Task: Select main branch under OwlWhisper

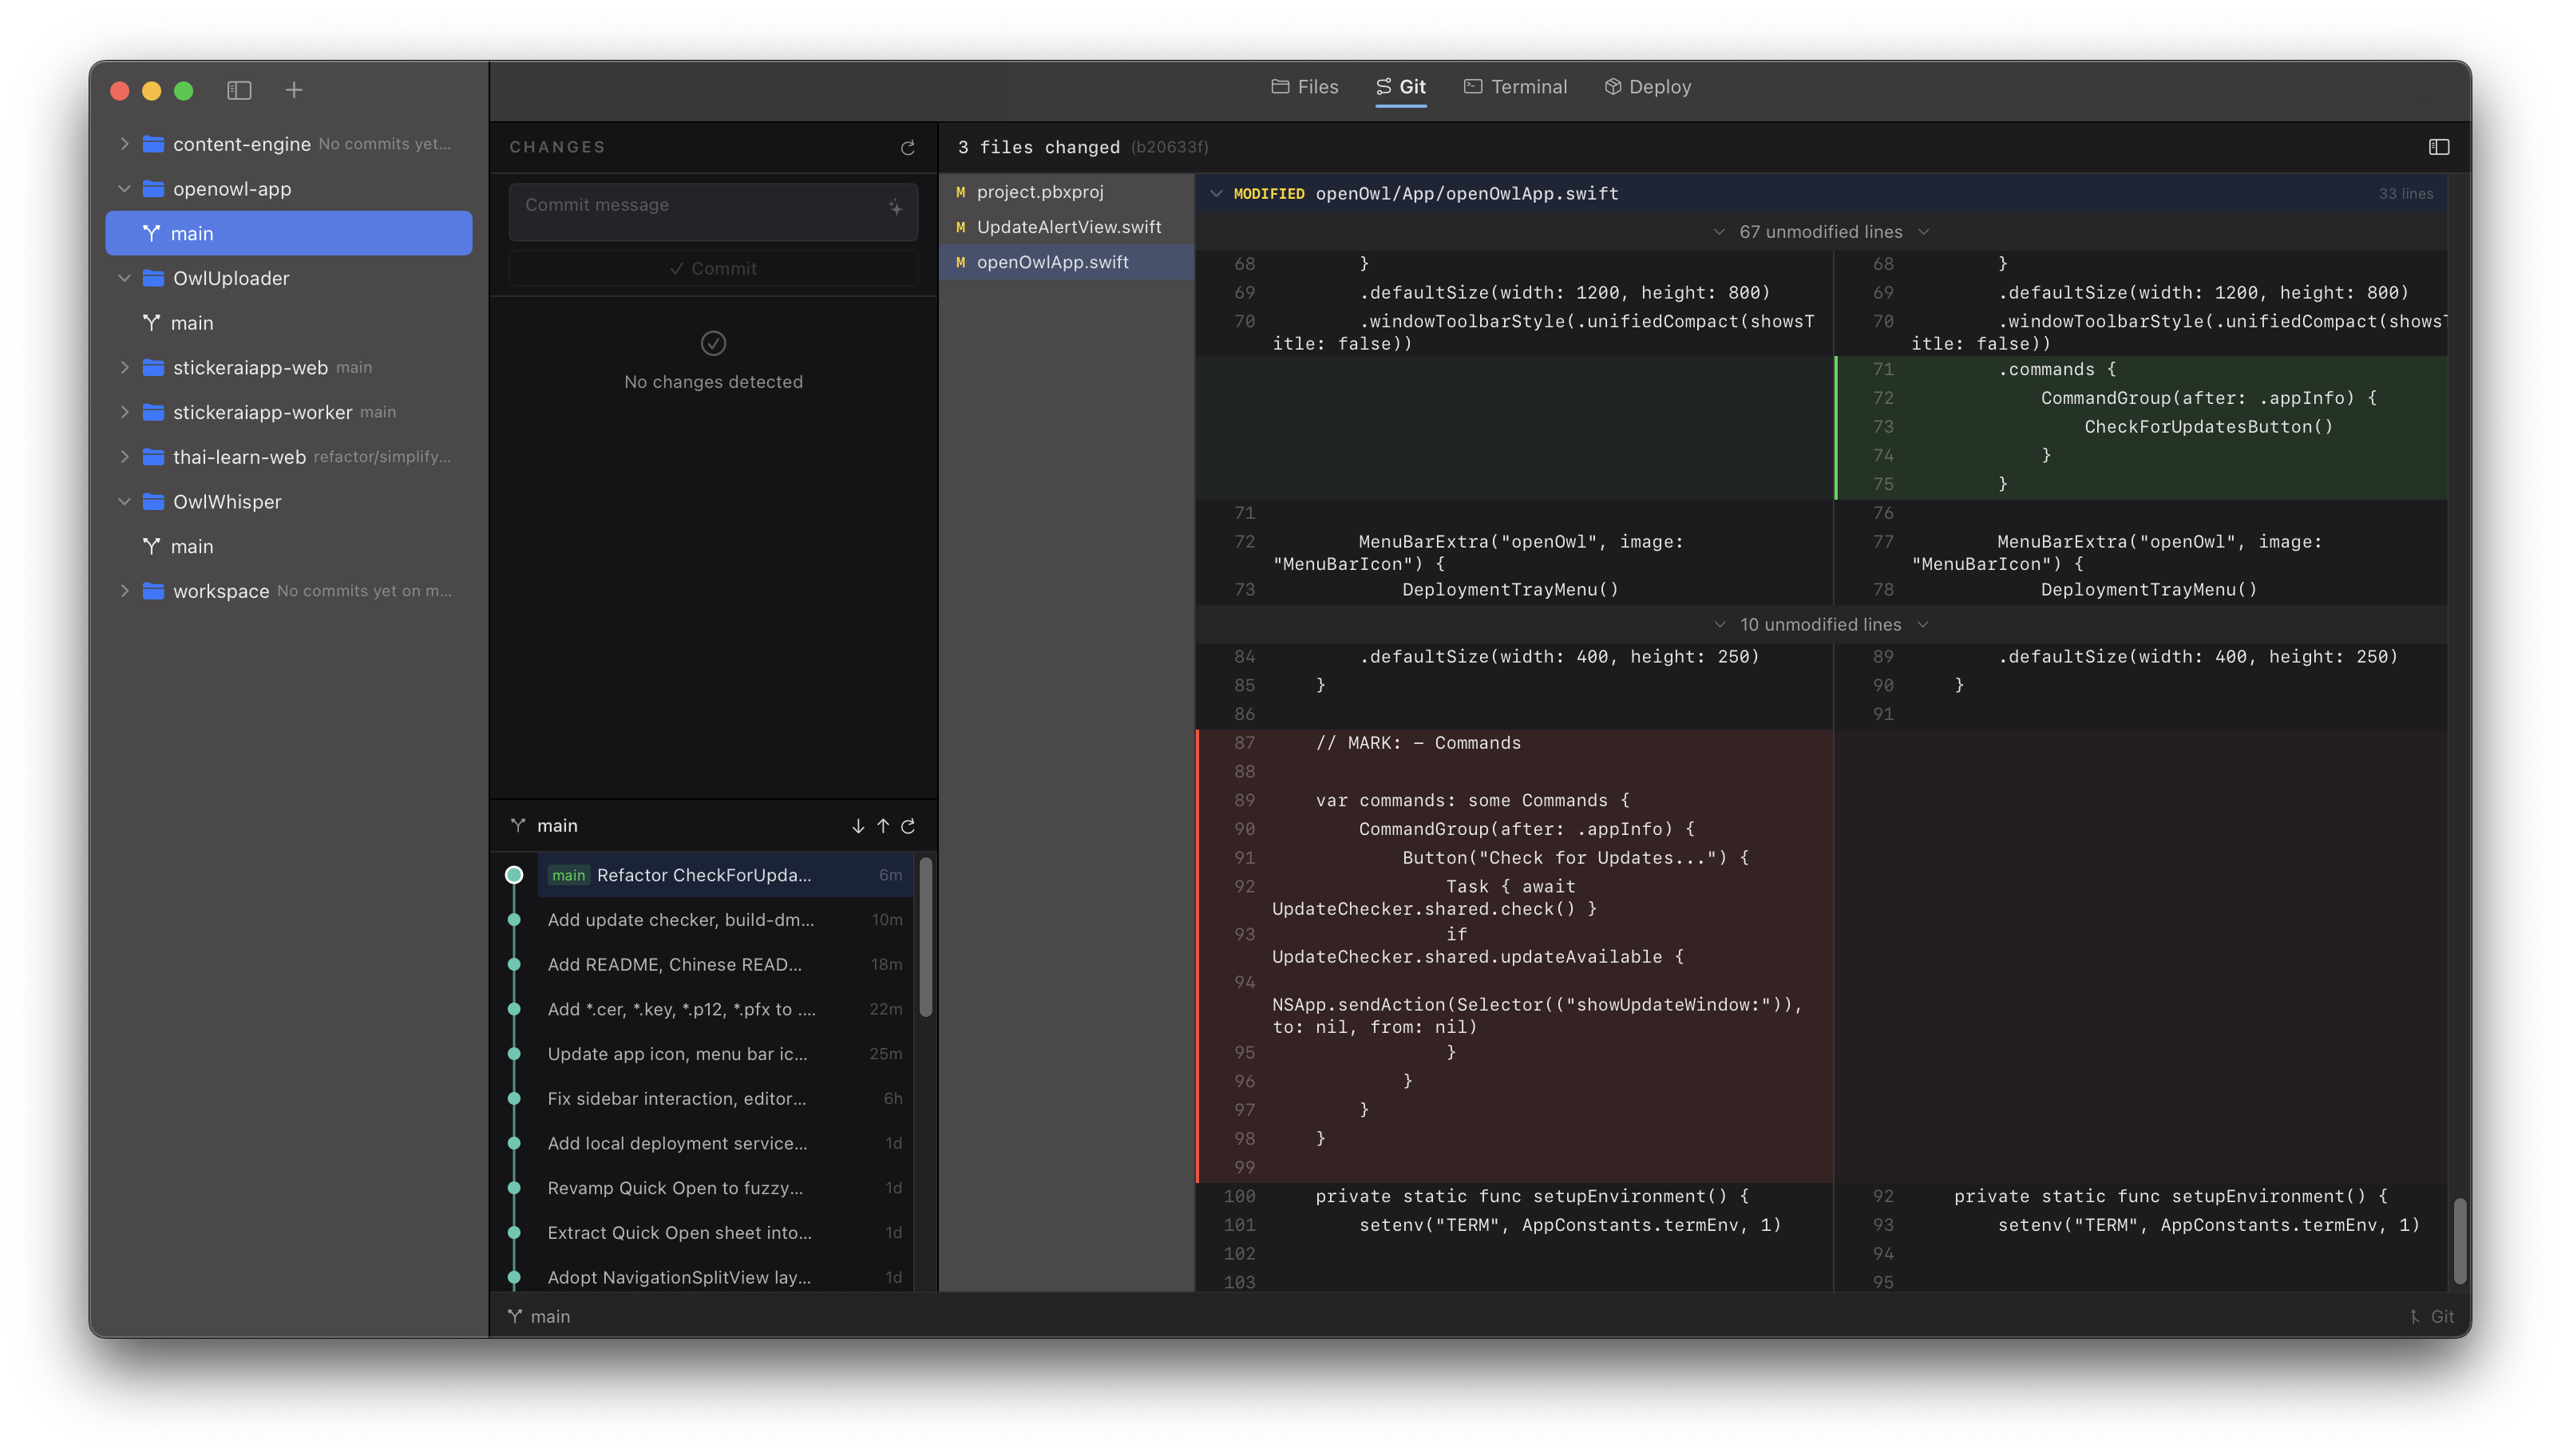Action: (x=289, y=547)
